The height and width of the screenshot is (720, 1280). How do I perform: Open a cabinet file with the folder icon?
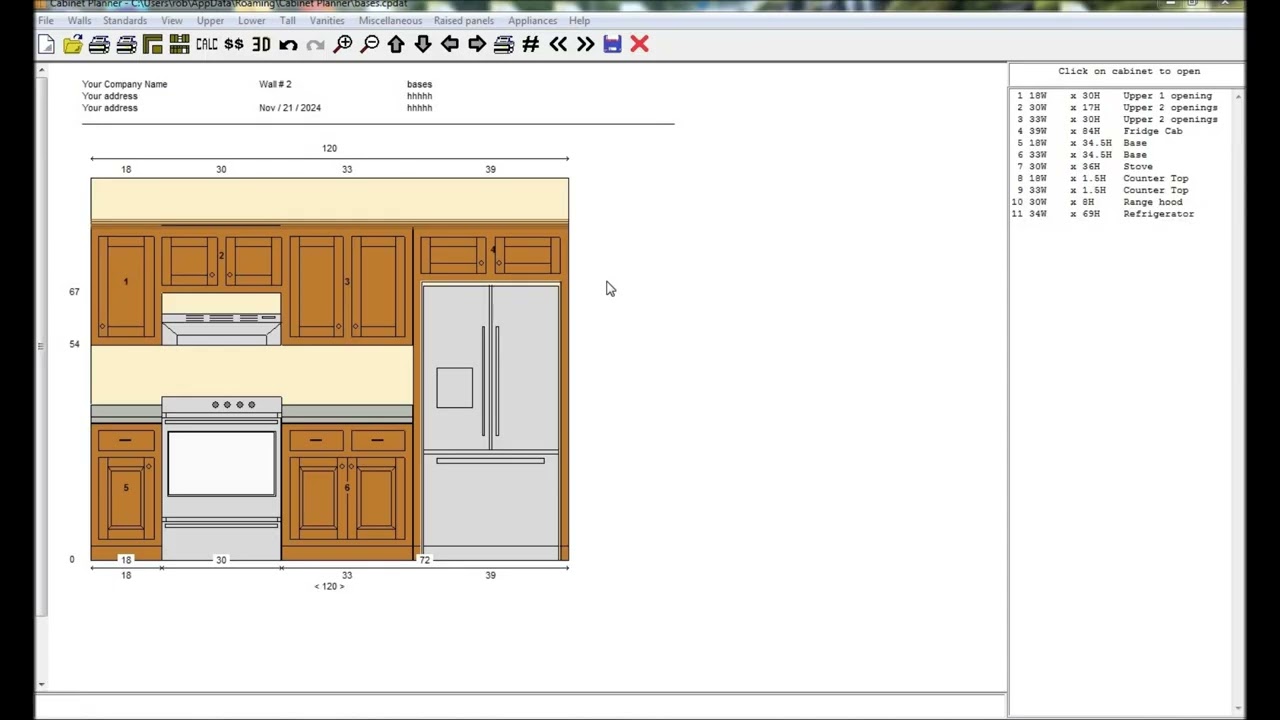point(72,43)
